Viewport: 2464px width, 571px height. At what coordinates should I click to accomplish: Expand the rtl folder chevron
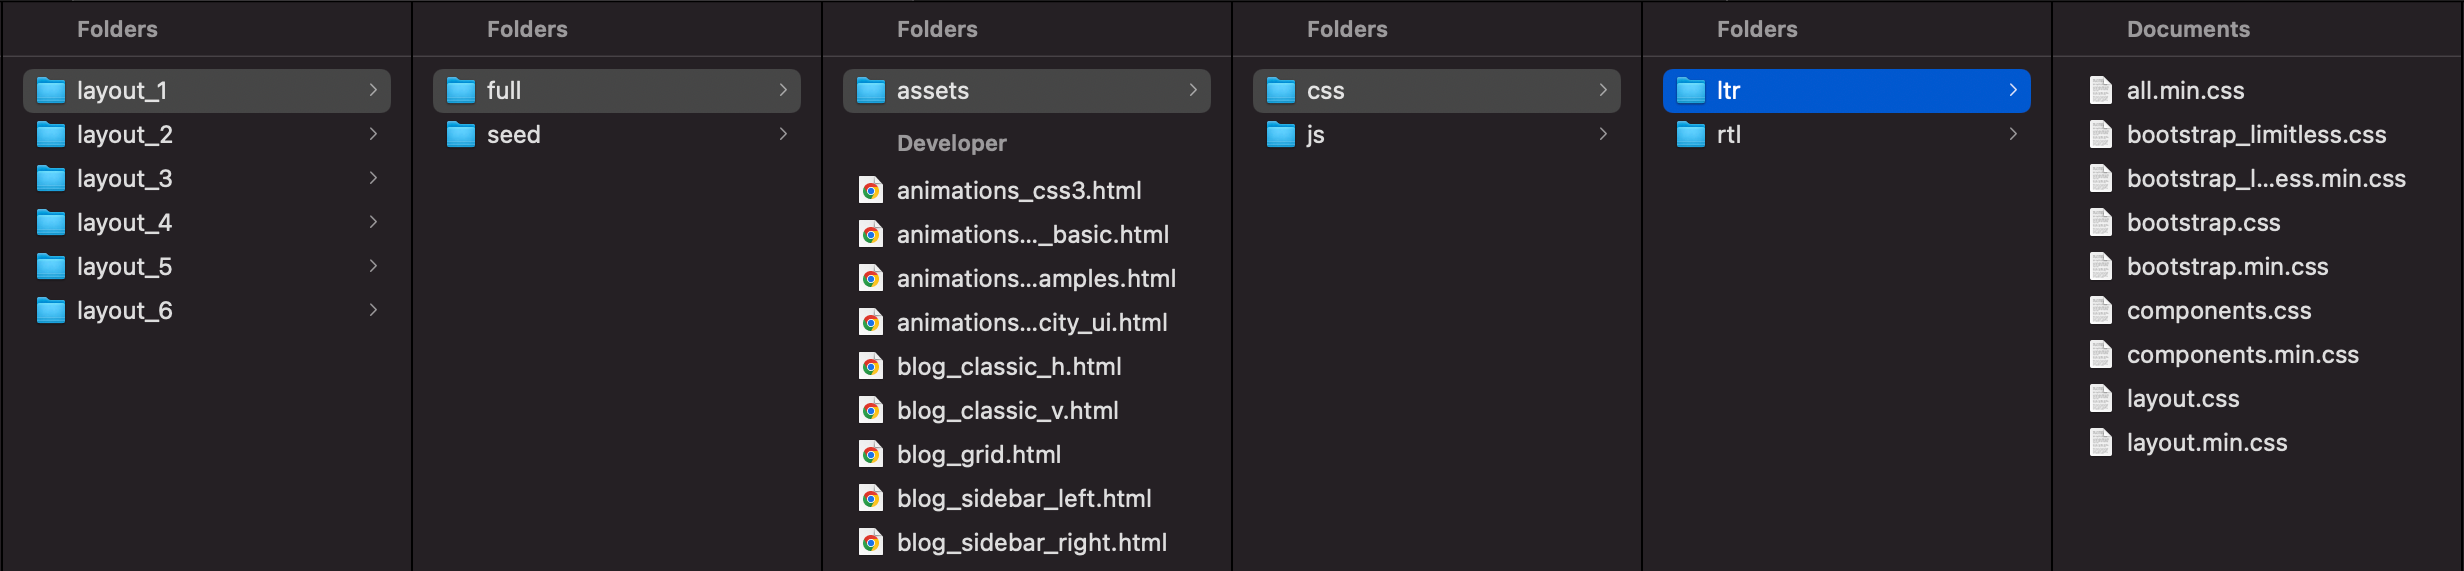[x=2013, y=134]
